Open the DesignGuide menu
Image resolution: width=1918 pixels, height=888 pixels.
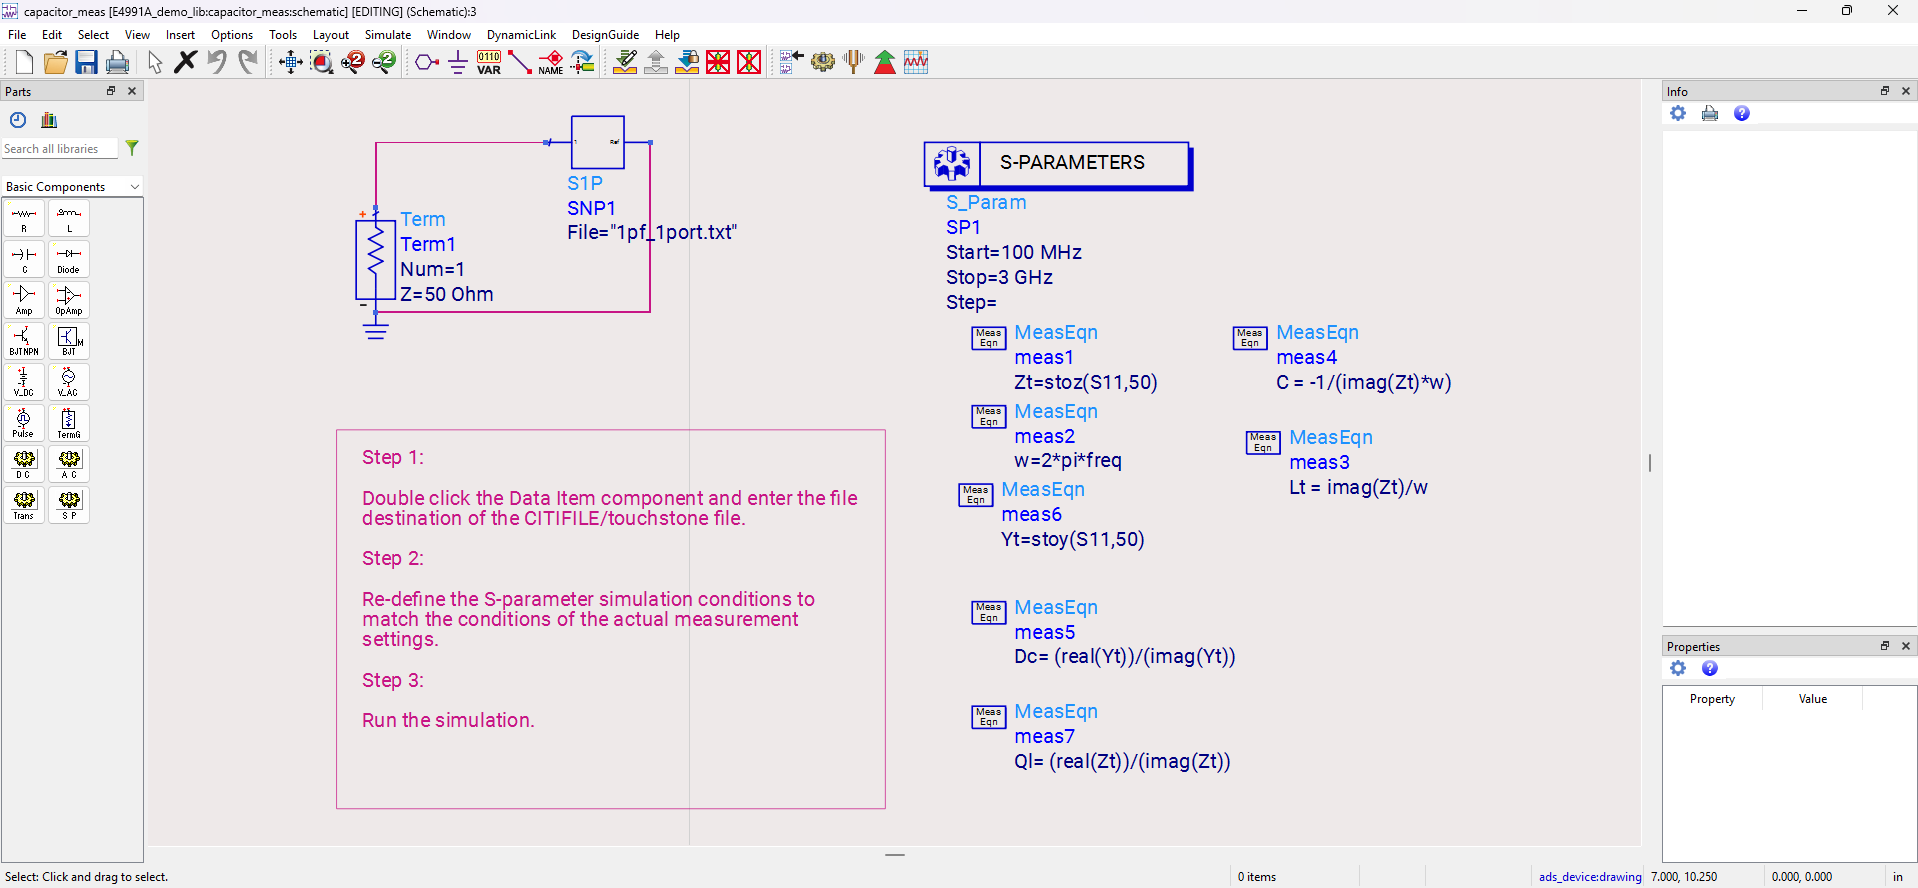point(605,35)
